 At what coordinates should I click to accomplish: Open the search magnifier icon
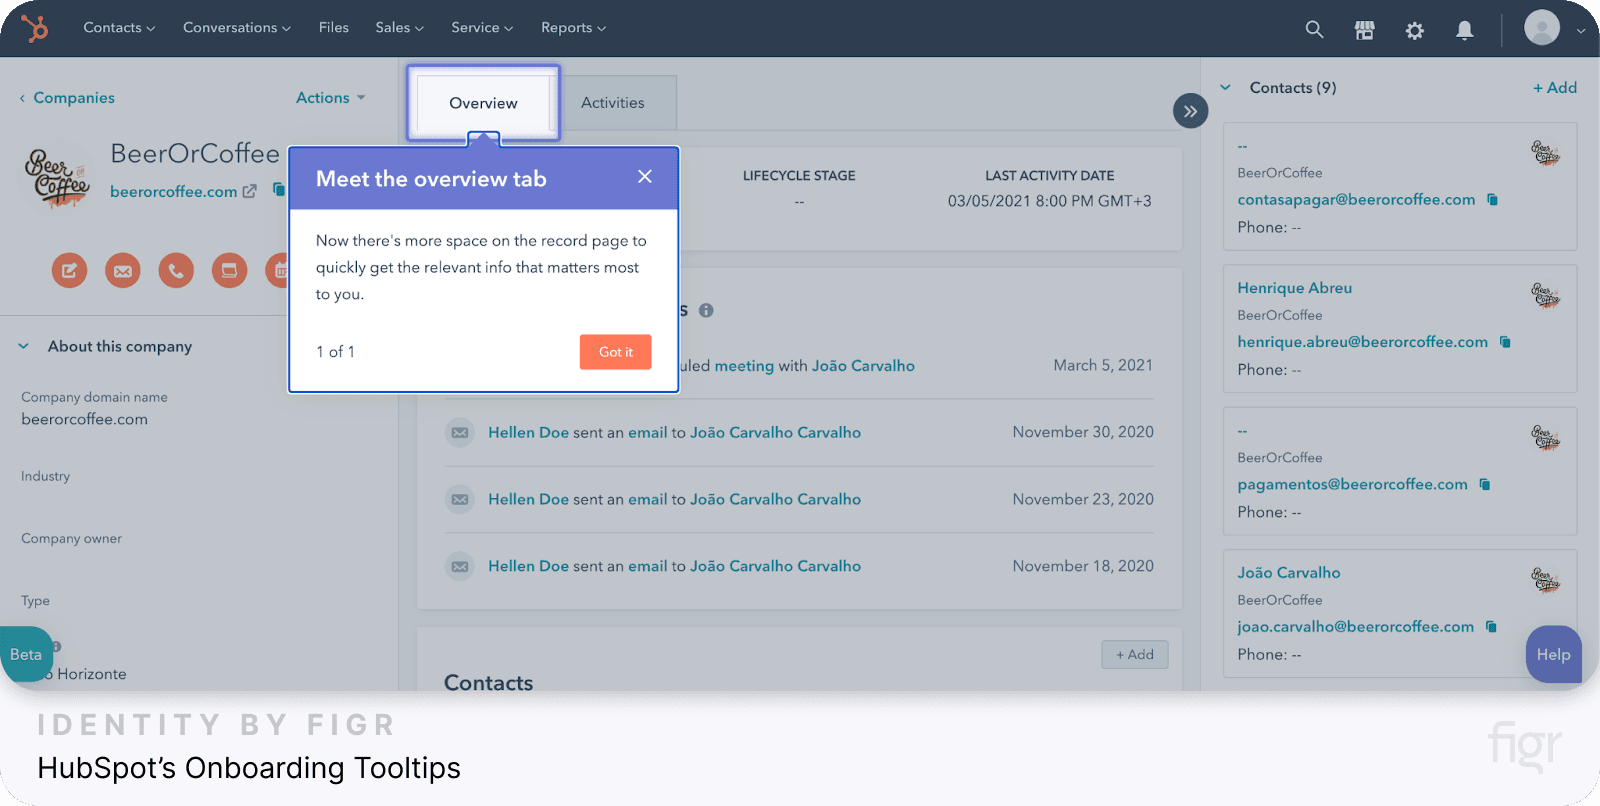[x=1314, y=30]
